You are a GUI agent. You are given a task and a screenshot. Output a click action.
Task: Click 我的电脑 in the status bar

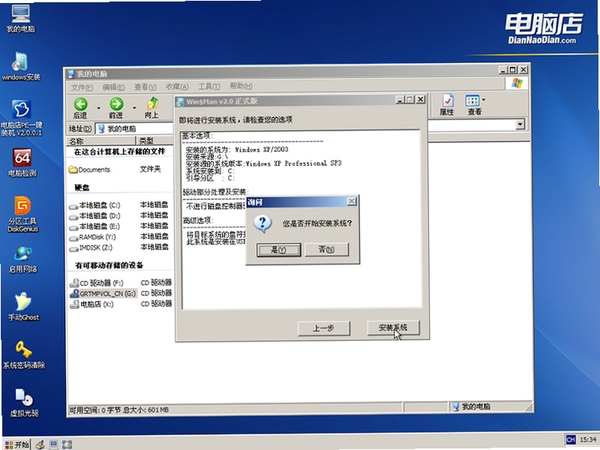tap(472, 406)
